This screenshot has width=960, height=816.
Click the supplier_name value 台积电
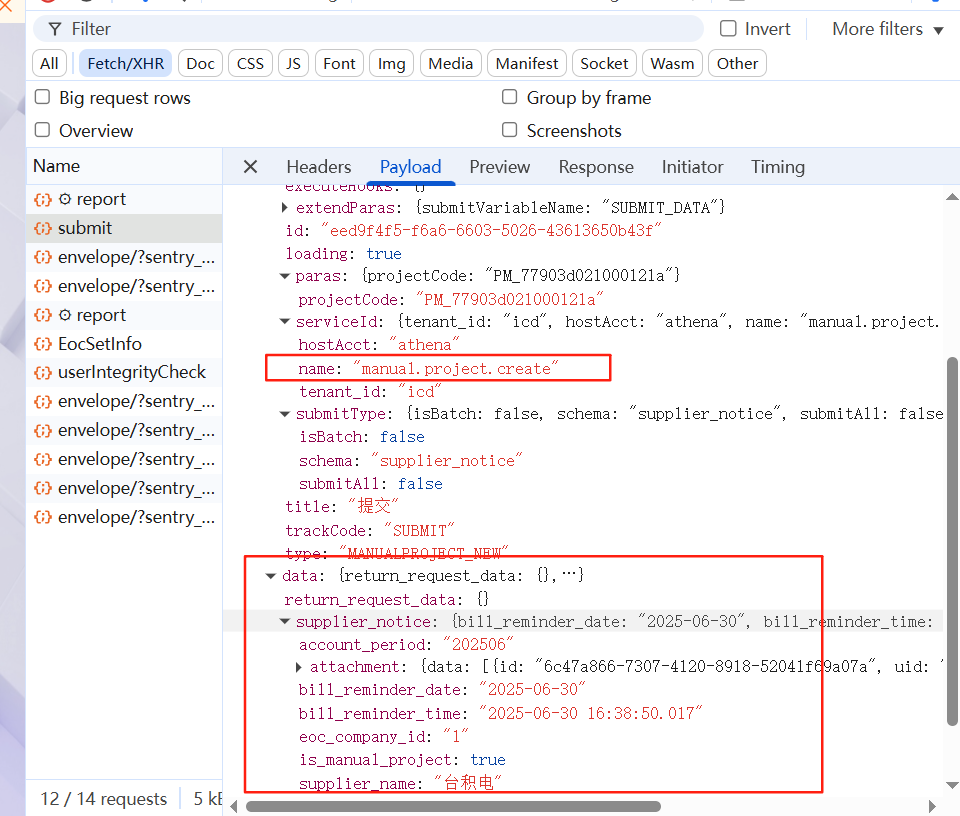tap(468, 782)
